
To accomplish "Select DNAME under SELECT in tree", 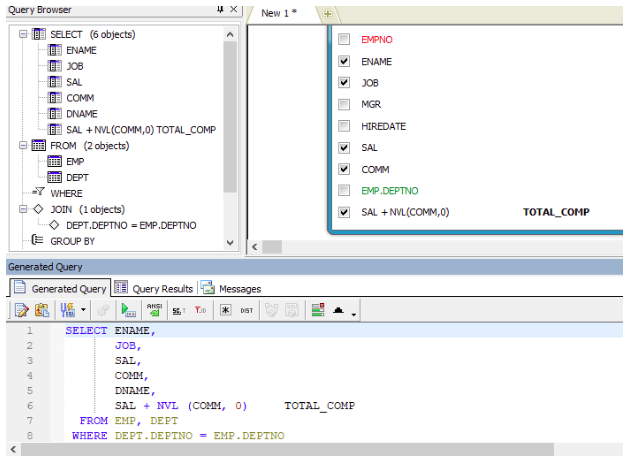I will 82,114.
